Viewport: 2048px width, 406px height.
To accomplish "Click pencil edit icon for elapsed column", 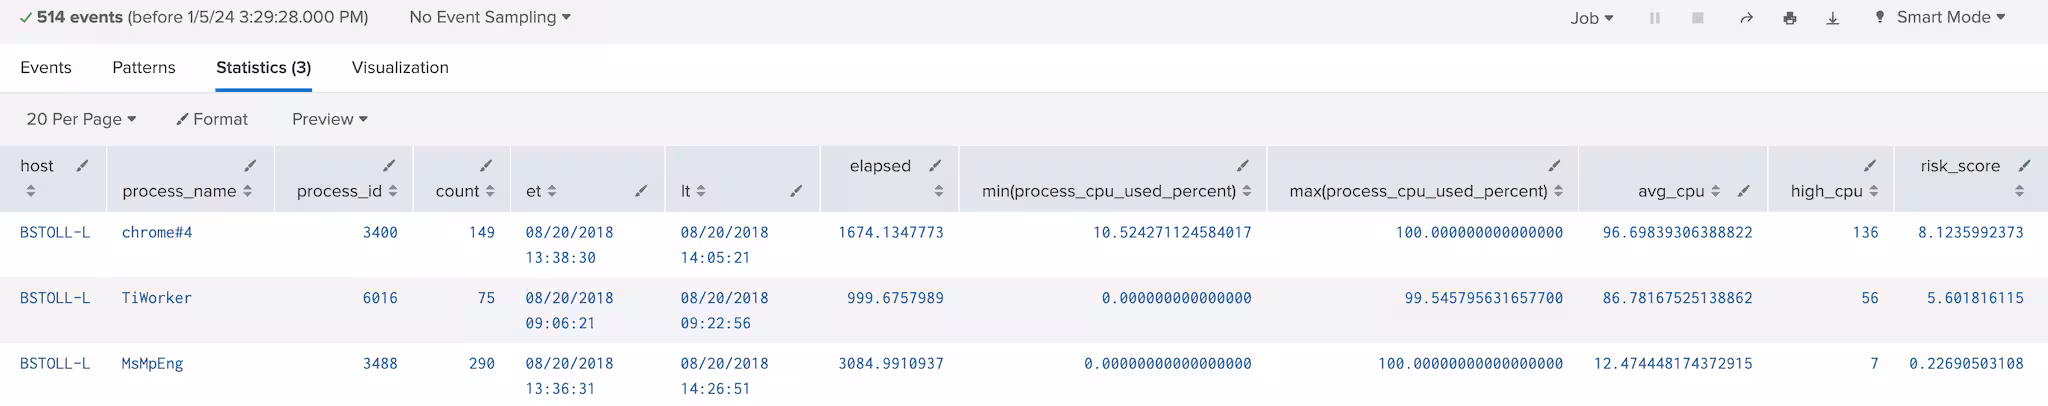I will pyautogui.click(x=935, y=166).
